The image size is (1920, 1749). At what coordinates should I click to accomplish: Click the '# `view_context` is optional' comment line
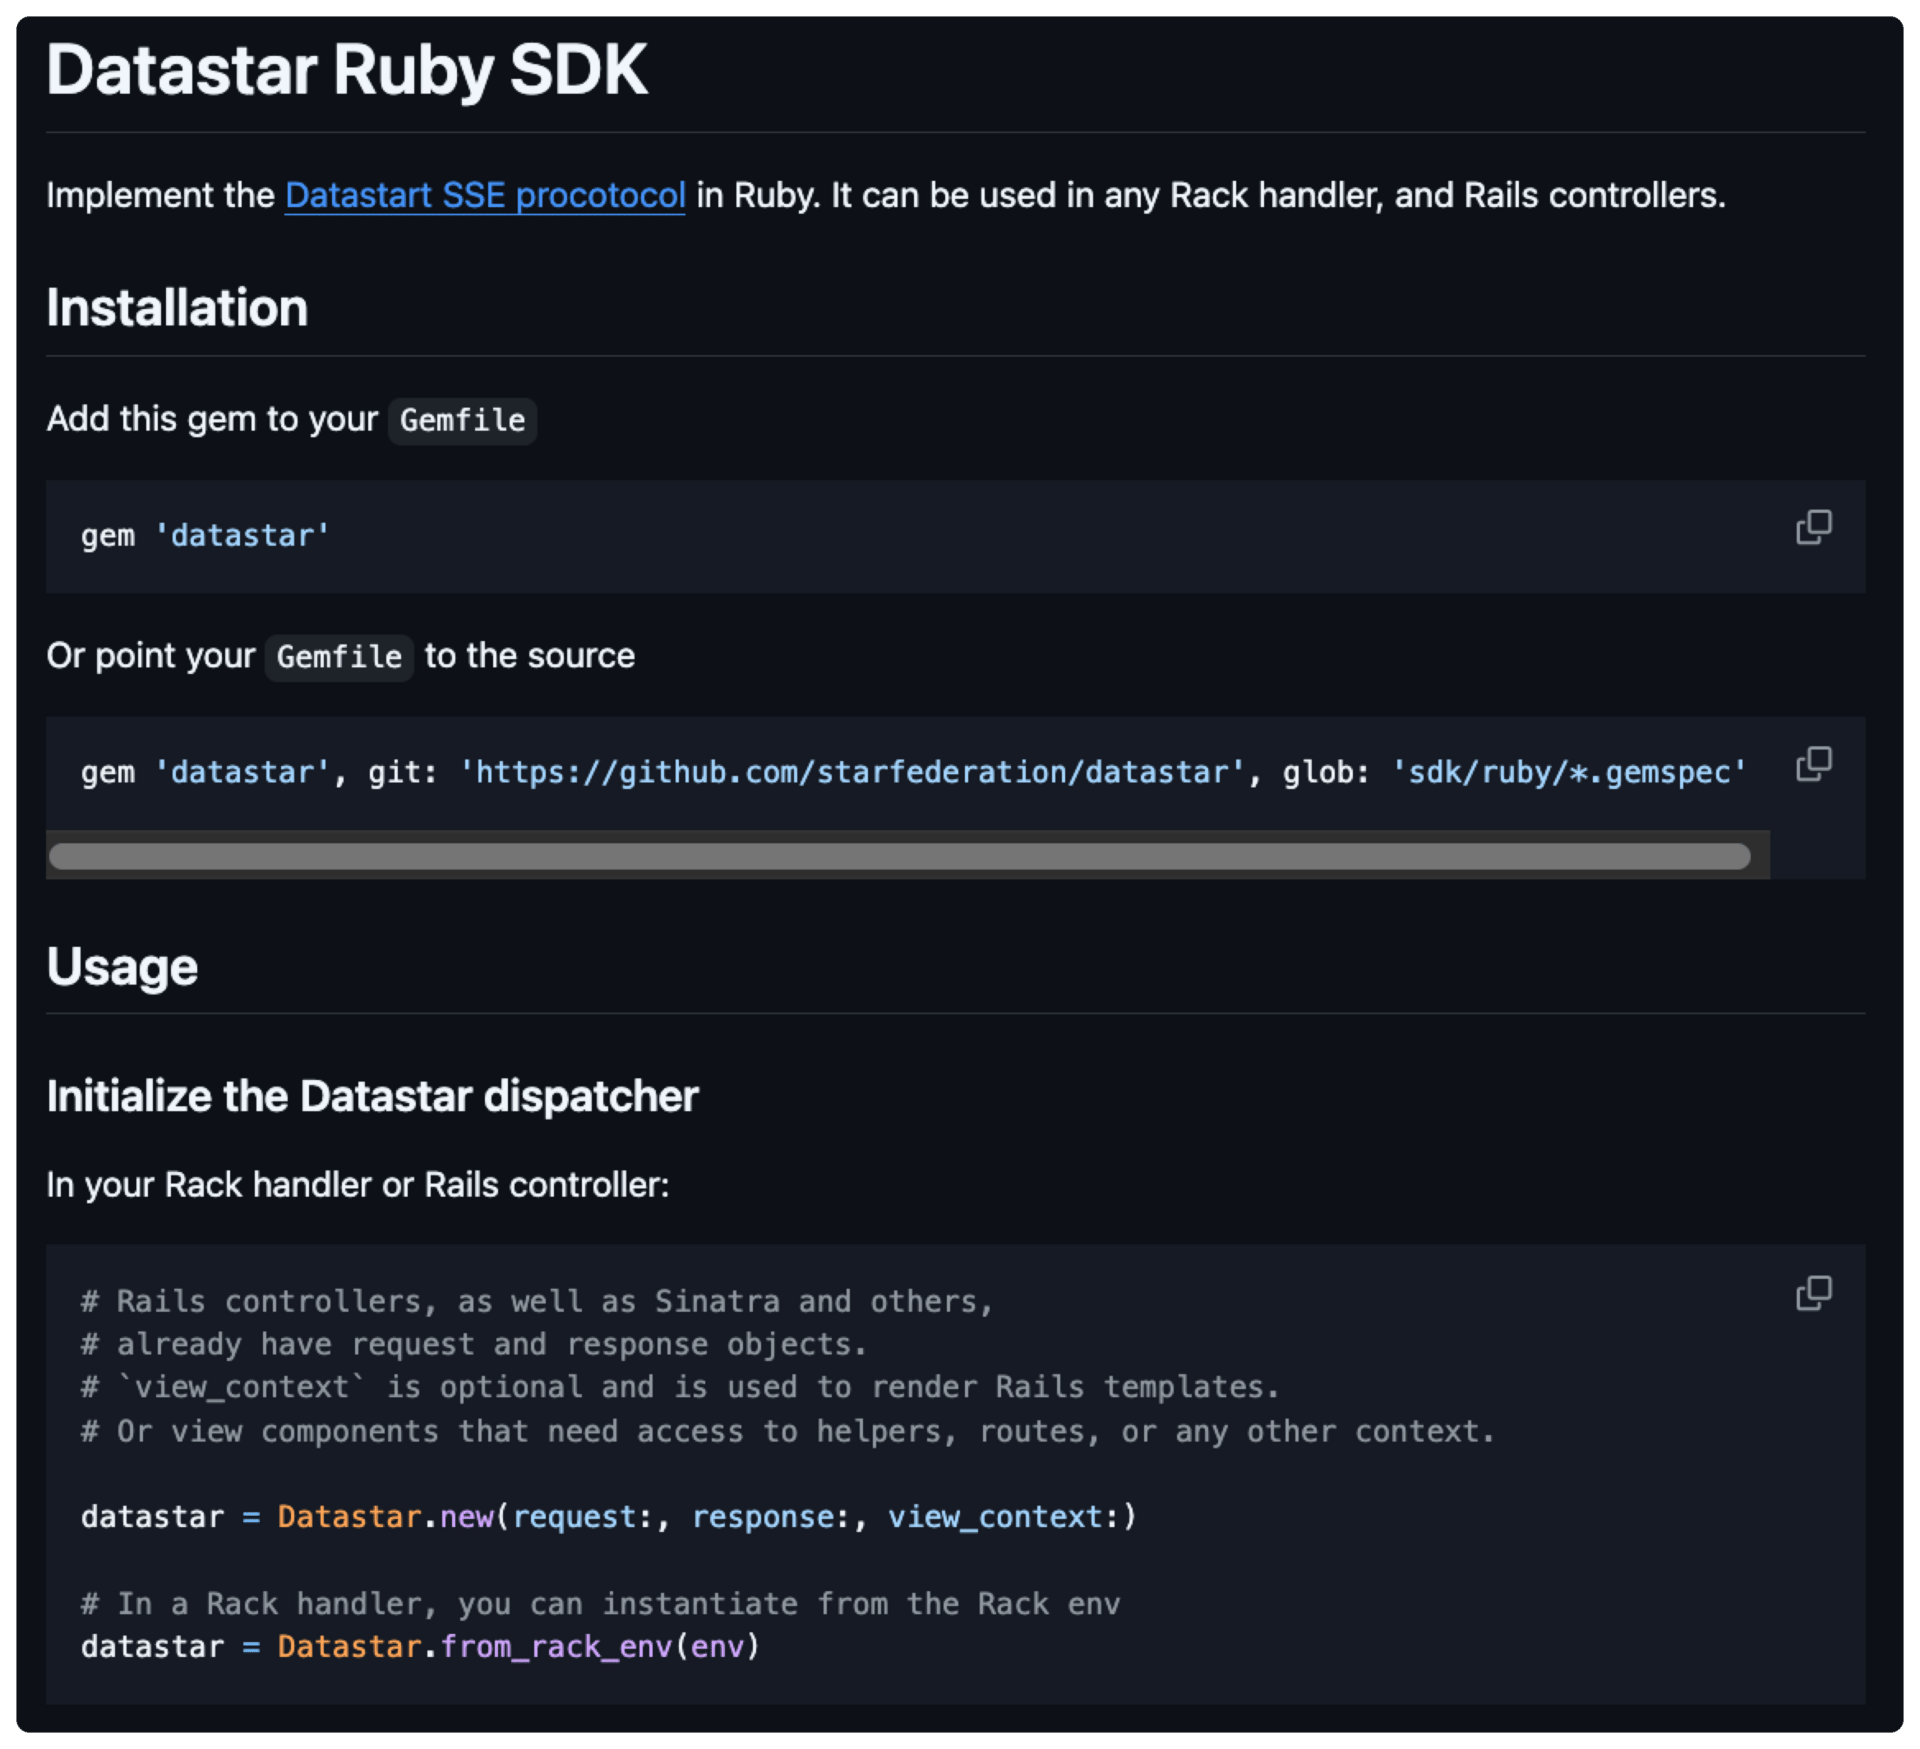pyautogui.click(x=680, y=1387)
